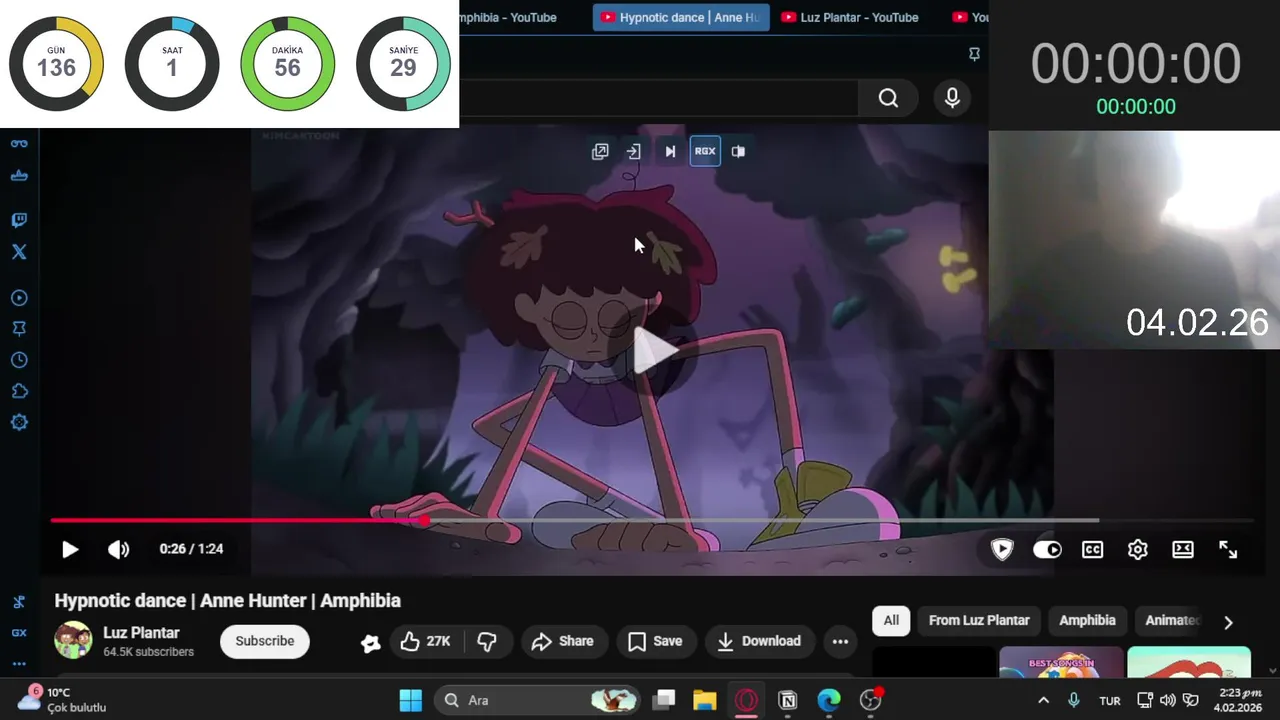
Task: Open sidebar Settings gear icon
Action: pyautogui.click(x=19, y=422)
